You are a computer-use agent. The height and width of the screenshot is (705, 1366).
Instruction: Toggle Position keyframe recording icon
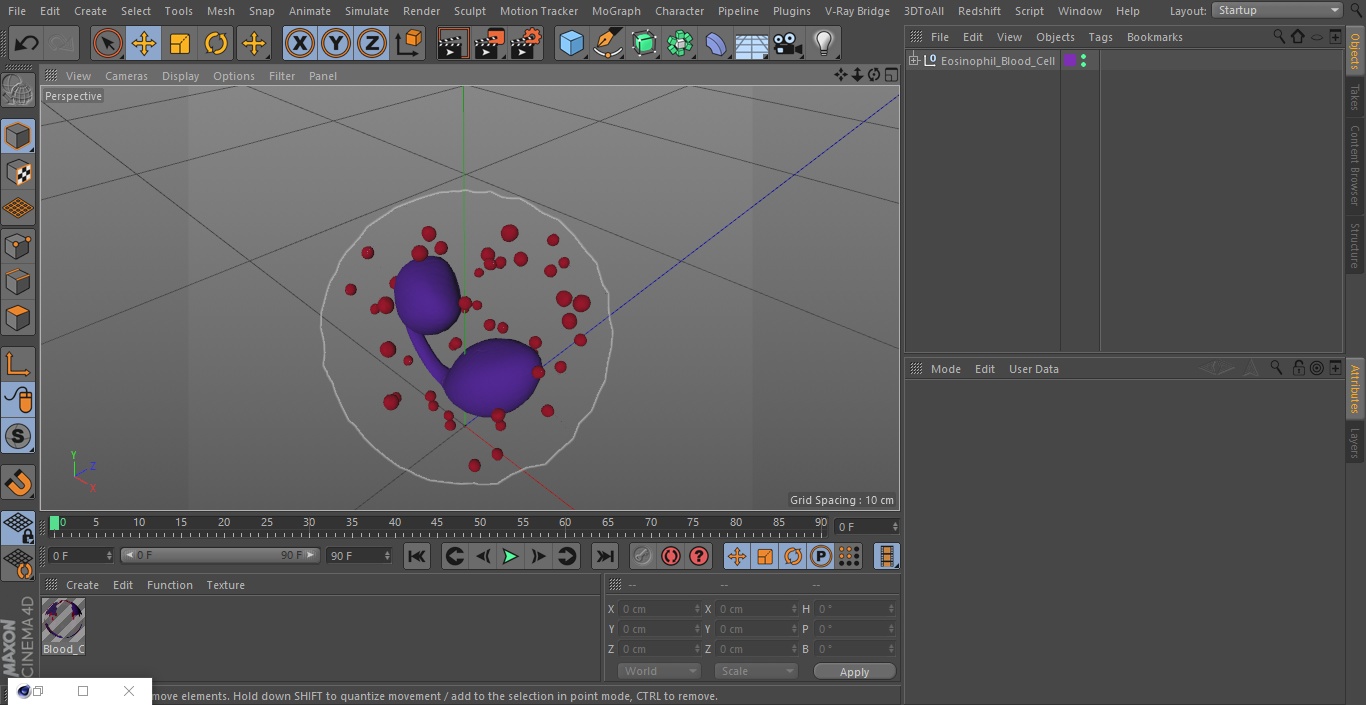coord(737,556)
